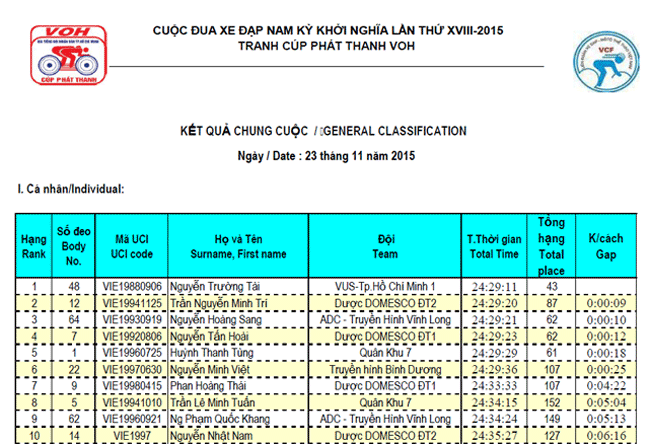
Task: Click the 'TRANH CÚP PHÁT THANH VOH' subtitle
Action: tap(327, 46)
